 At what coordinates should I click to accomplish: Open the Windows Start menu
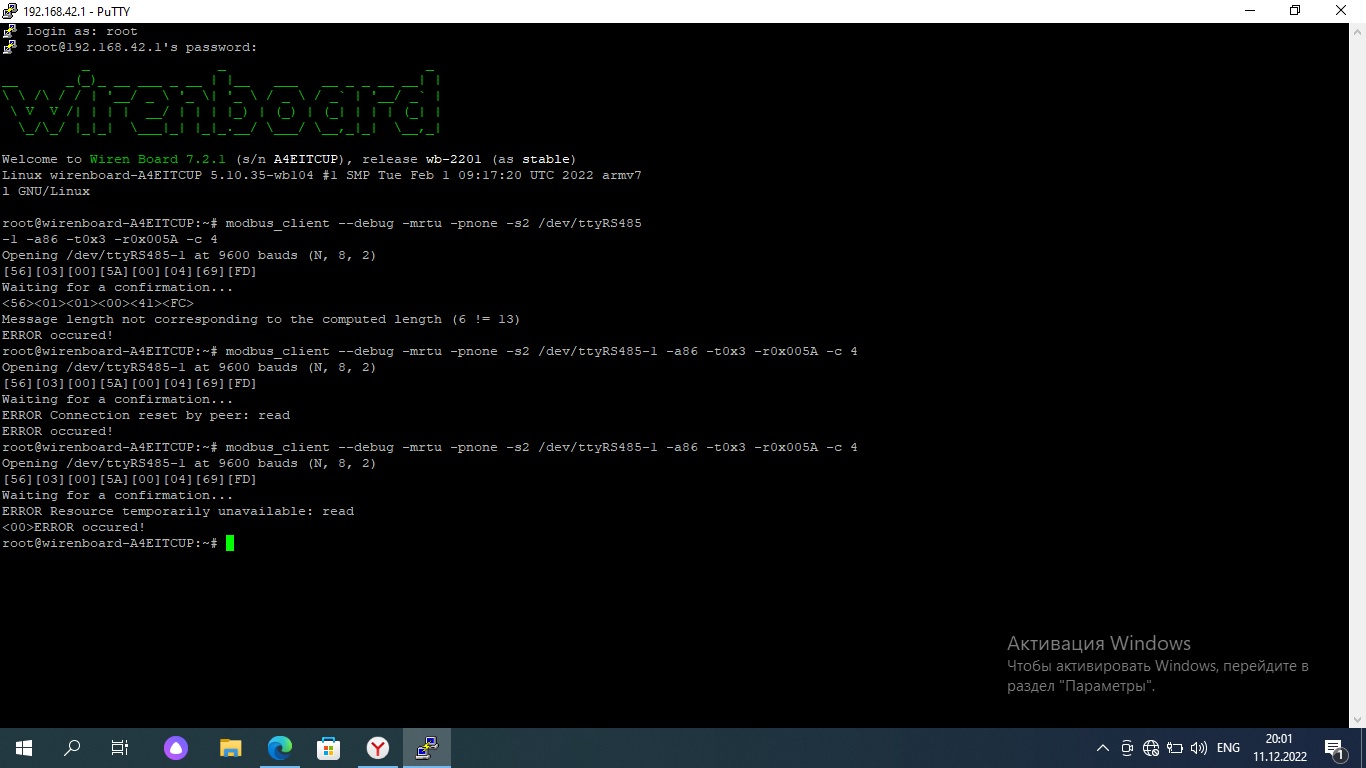[24, 748]
